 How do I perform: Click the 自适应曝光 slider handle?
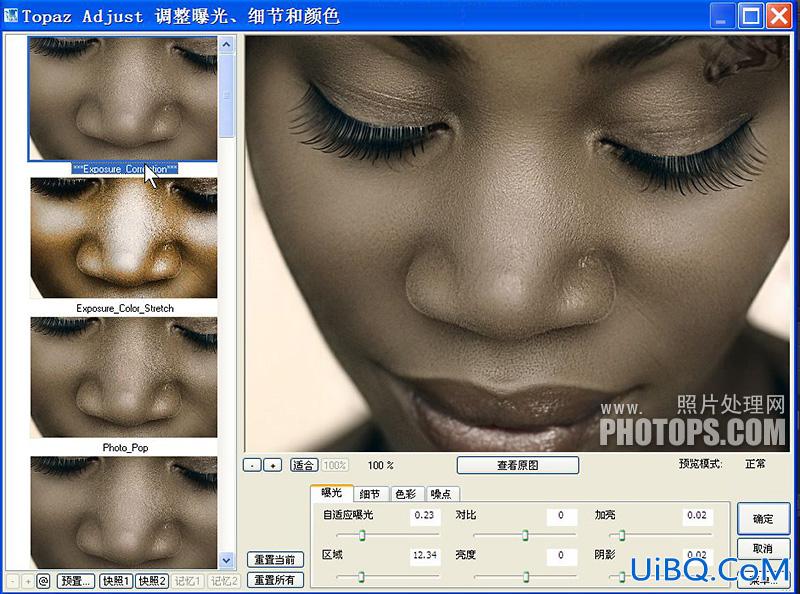pos(362,535)
